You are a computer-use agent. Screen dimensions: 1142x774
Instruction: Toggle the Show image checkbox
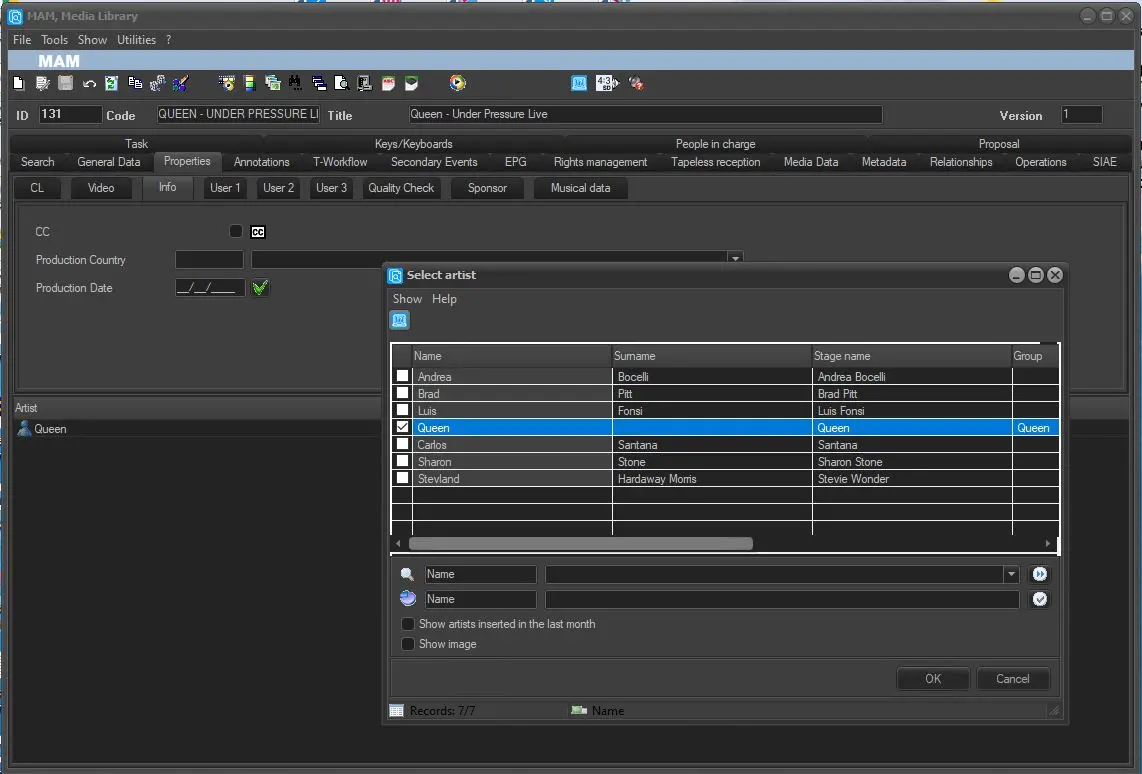pos(408,644)
